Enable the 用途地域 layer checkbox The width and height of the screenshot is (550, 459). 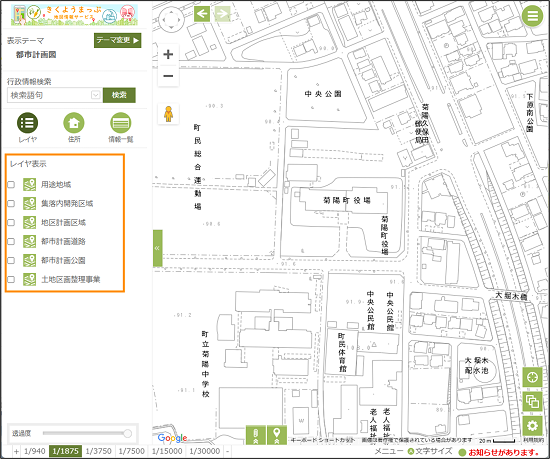click(11, 184)
